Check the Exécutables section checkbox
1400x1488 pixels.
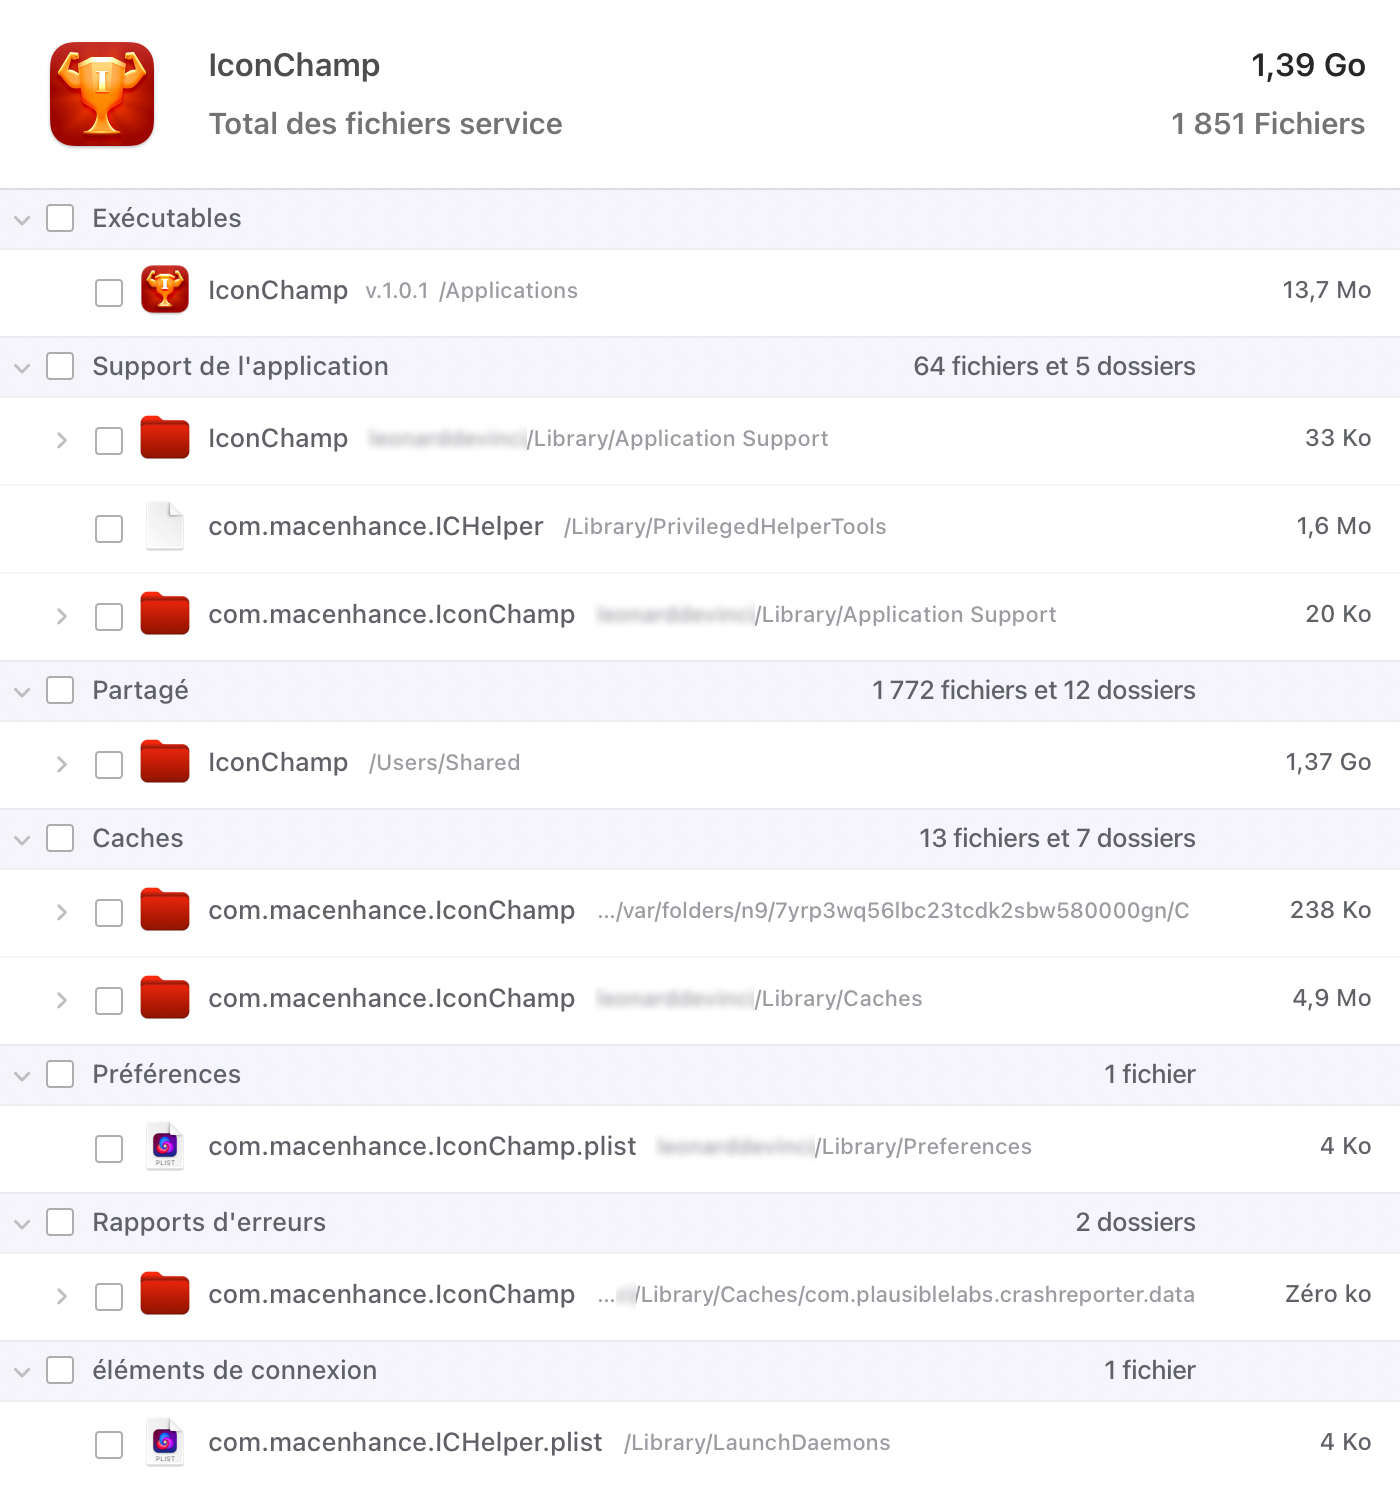point(60,218)
